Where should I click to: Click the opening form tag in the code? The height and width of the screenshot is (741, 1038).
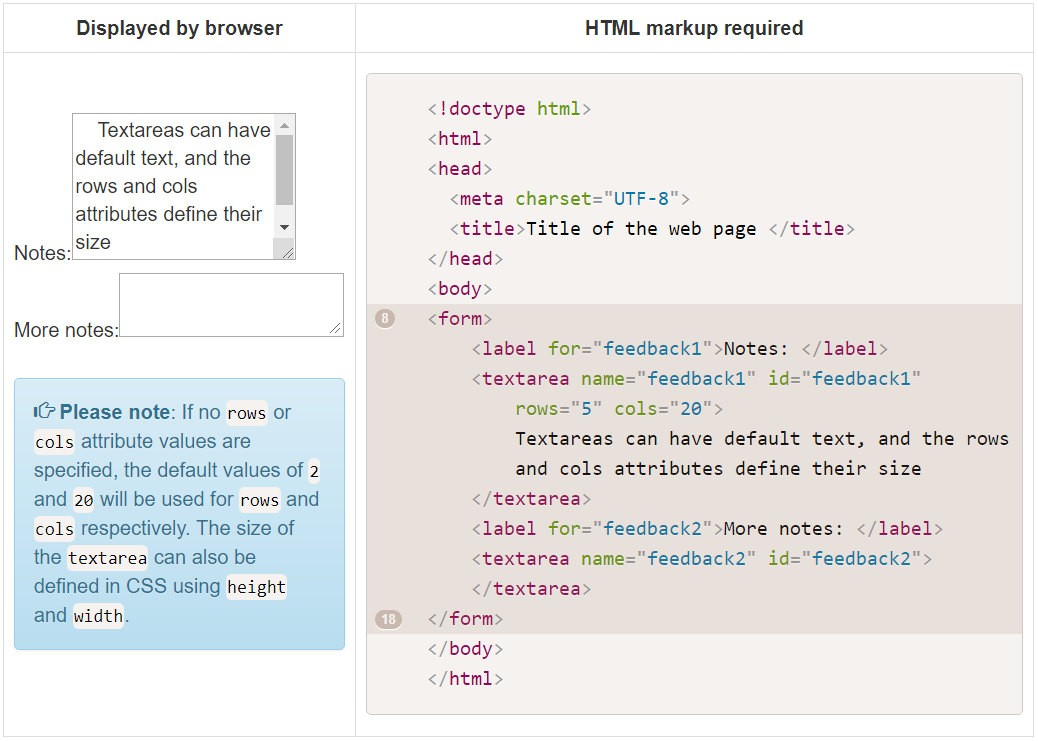(x=459, y=318)
